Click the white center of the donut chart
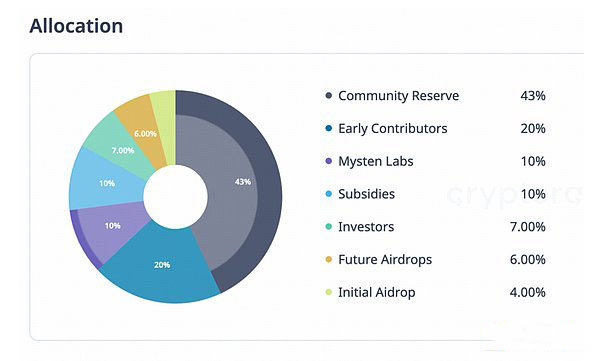 (x=176, y=197)
